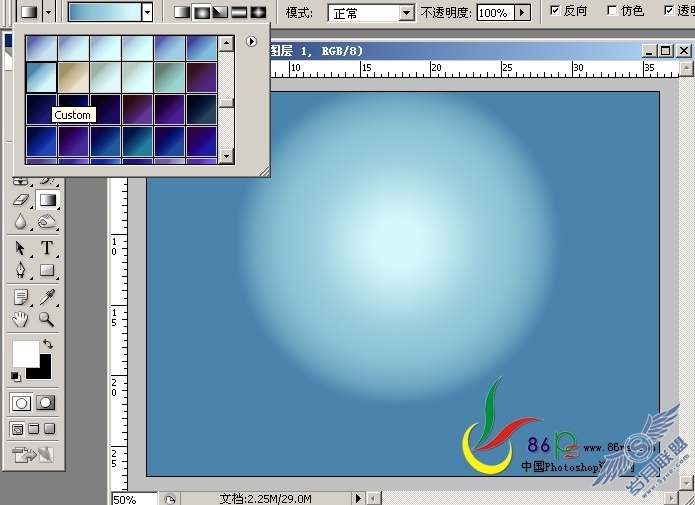Switch to Quick Mask mode
This screenshot has height=505, width=695.
pos(46,403)
